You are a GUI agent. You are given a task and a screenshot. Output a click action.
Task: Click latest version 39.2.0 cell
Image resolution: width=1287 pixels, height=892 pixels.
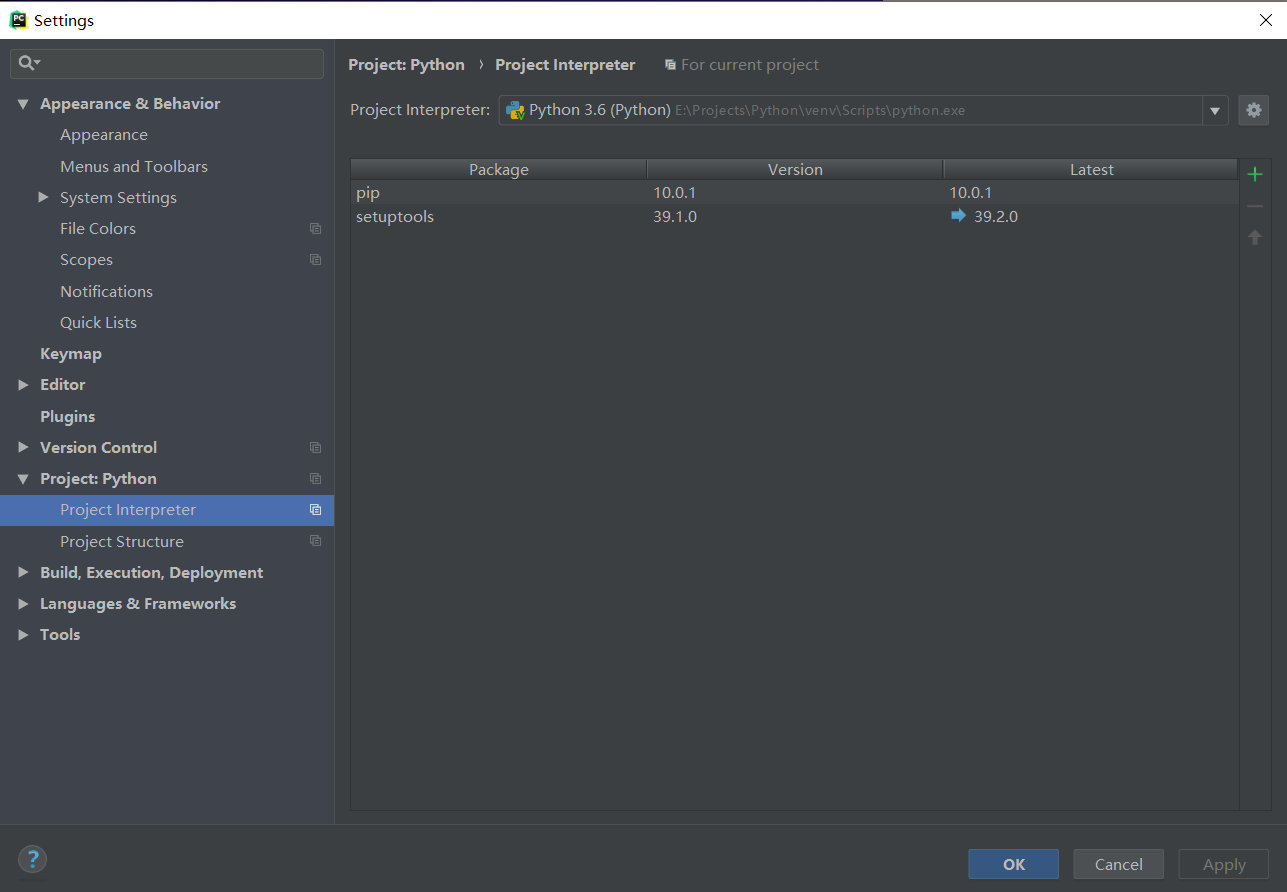pos(996,216)
